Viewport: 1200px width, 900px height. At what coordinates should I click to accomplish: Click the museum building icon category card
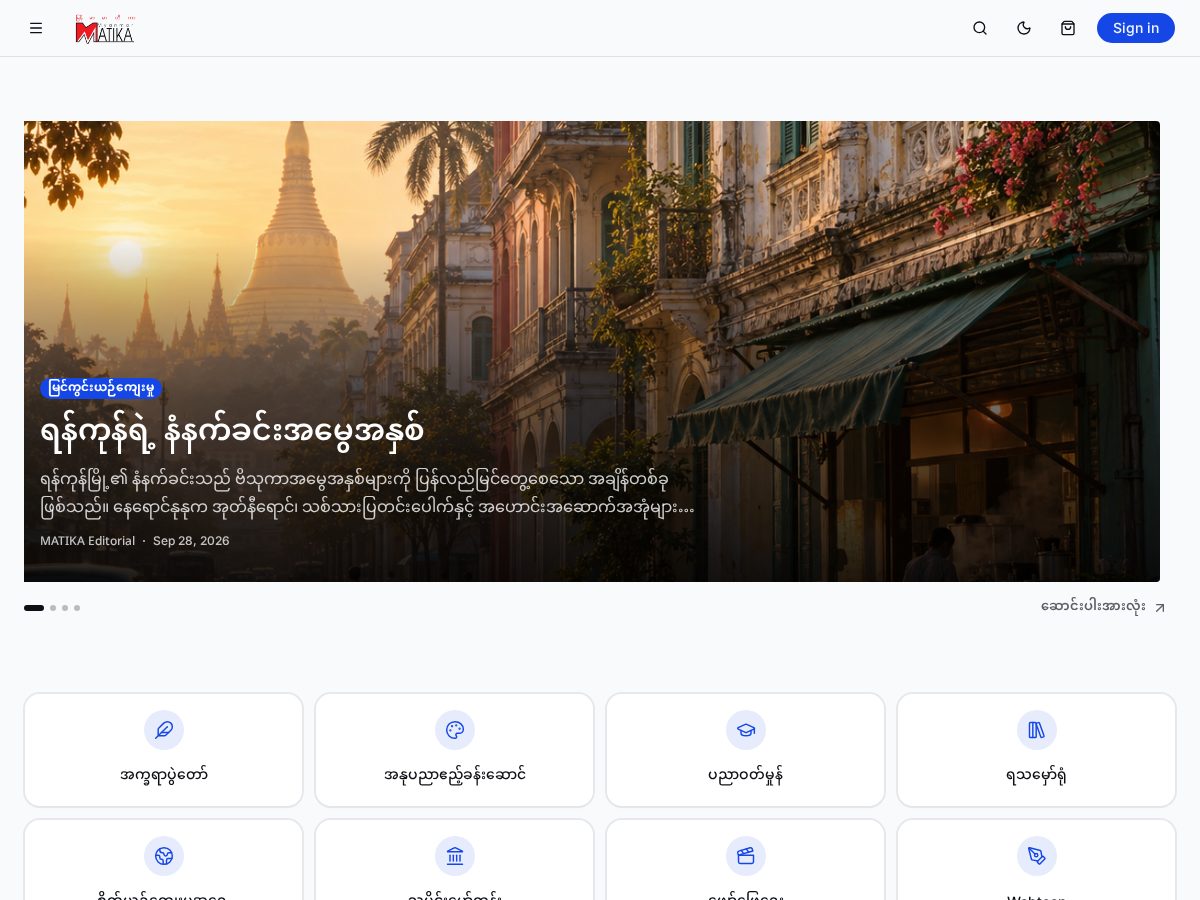pyautogui.click(x=455, y=859)
